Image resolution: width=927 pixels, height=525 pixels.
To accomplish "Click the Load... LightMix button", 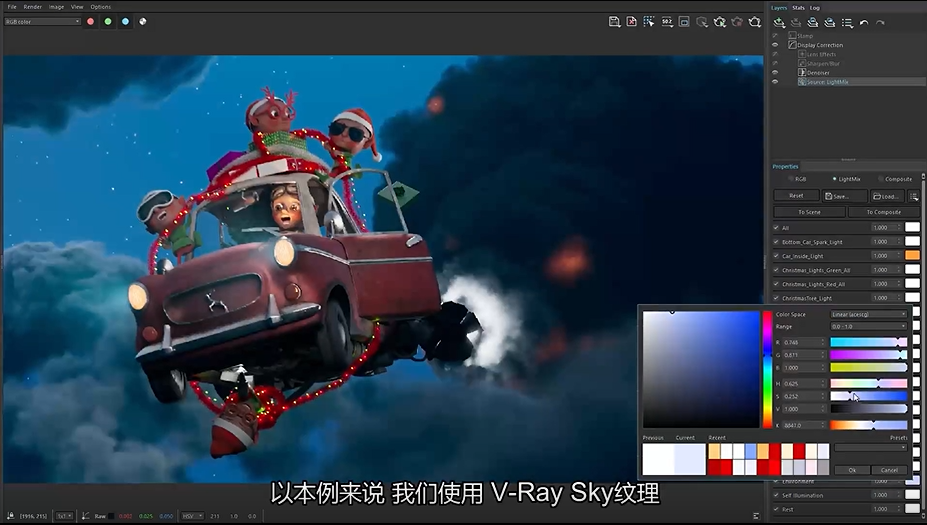I will click(x=885, y=196).
